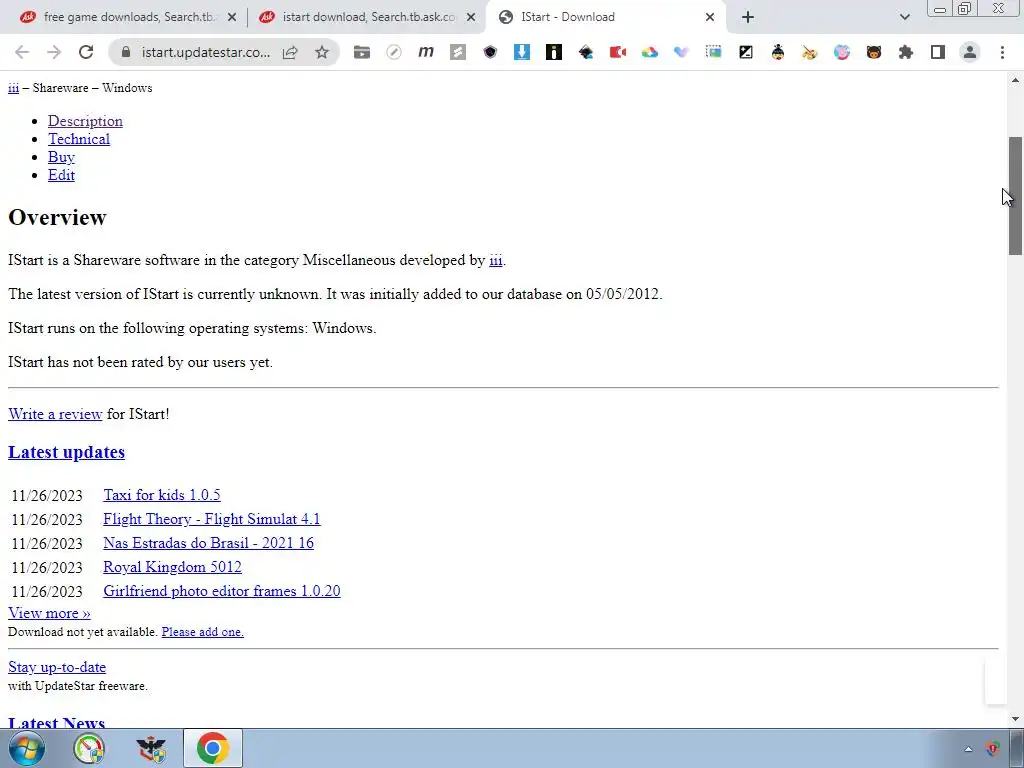Screen dimensions: 1024x768
Task: Open 'Flight Theory - Flight Simulat 4.1'
Action: click(x=212, y=519)
